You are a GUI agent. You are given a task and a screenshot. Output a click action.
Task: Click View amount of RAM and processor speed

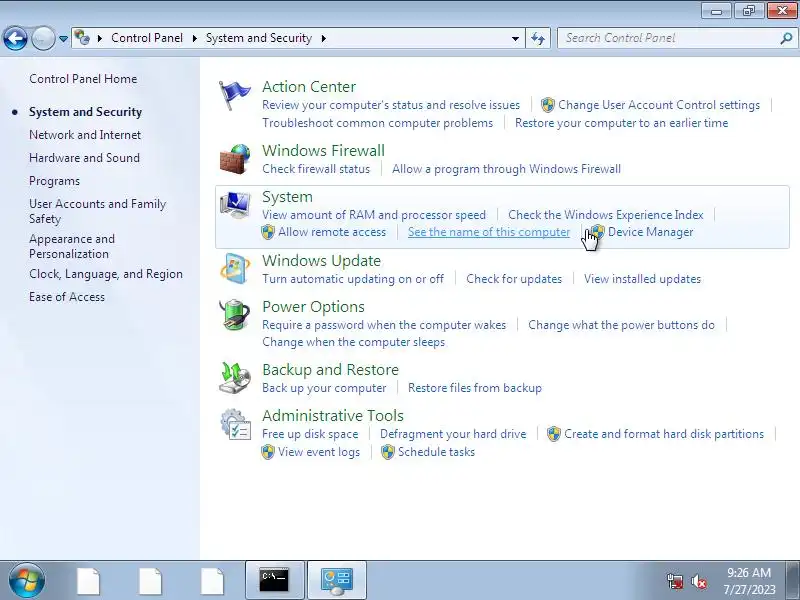pyautogui.click(x=374, y=215)
